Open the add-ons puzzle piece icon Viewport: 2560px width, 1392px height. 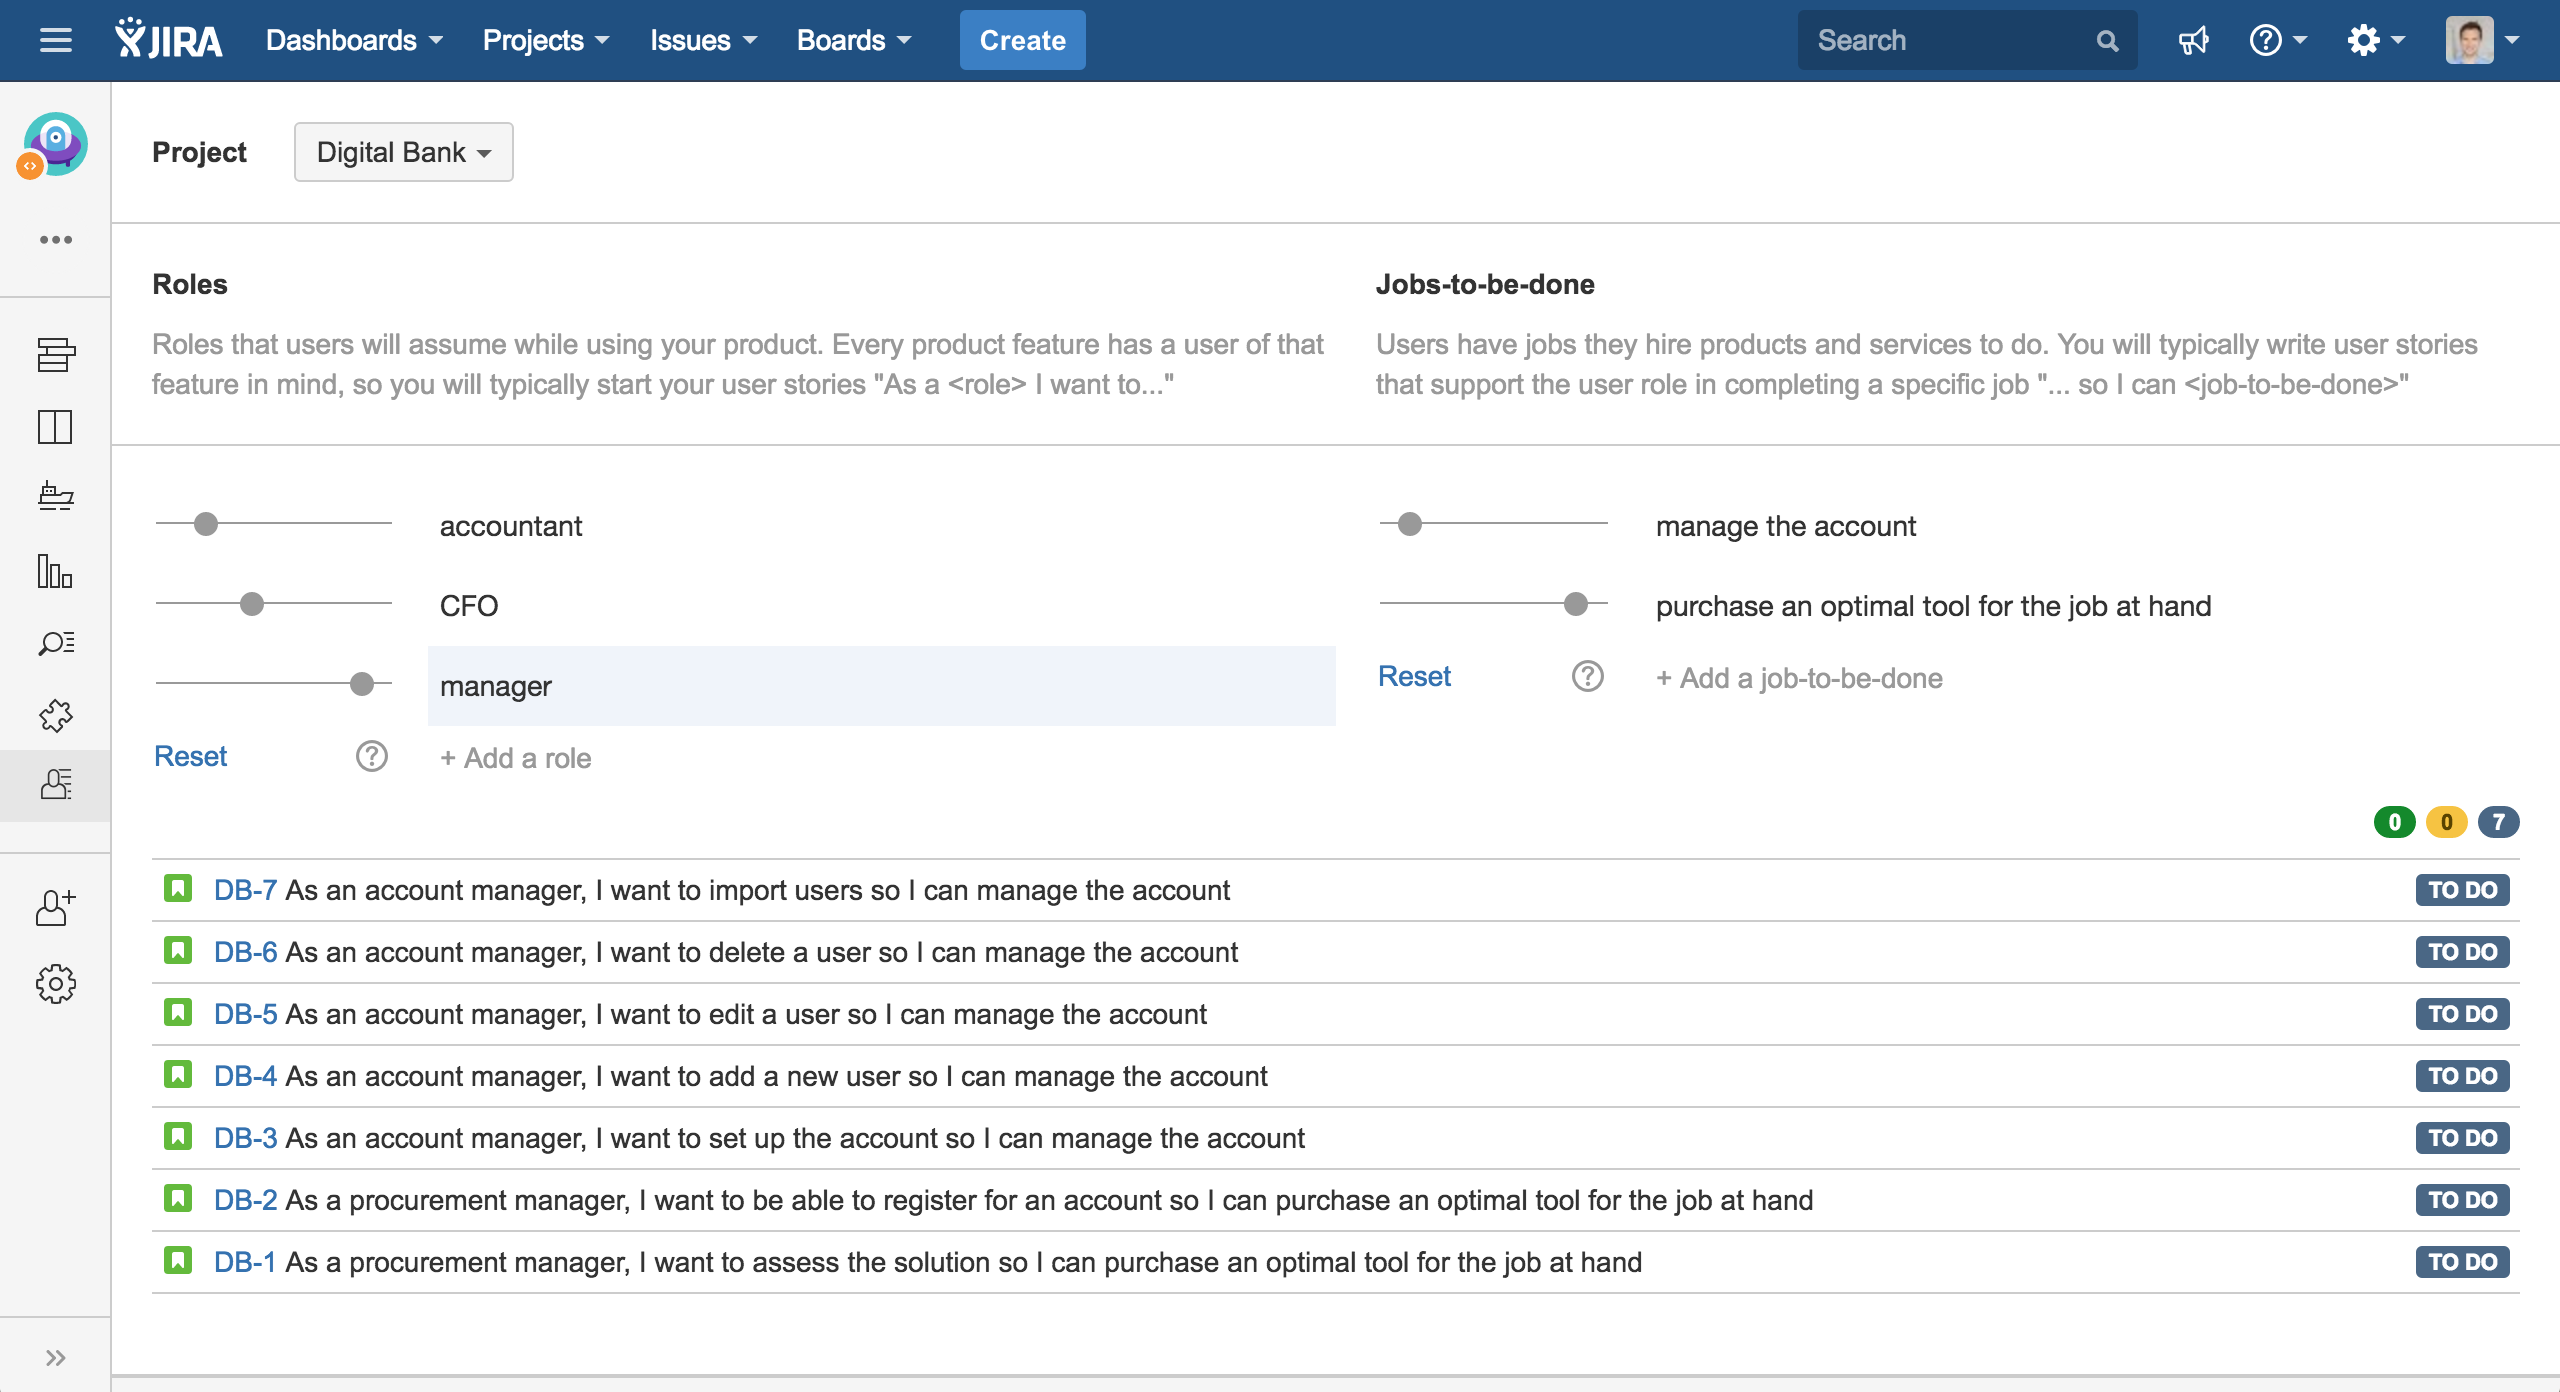click(x=55, y=714)
